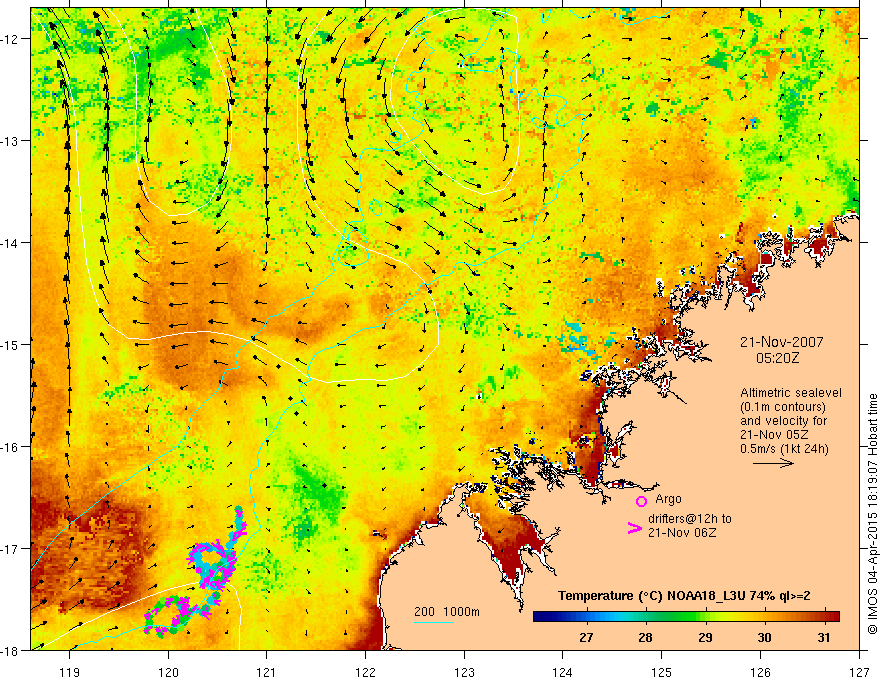Click the date label 21-Nov-2007
This screenshot has width=880, height=680.
pos(781,342)
